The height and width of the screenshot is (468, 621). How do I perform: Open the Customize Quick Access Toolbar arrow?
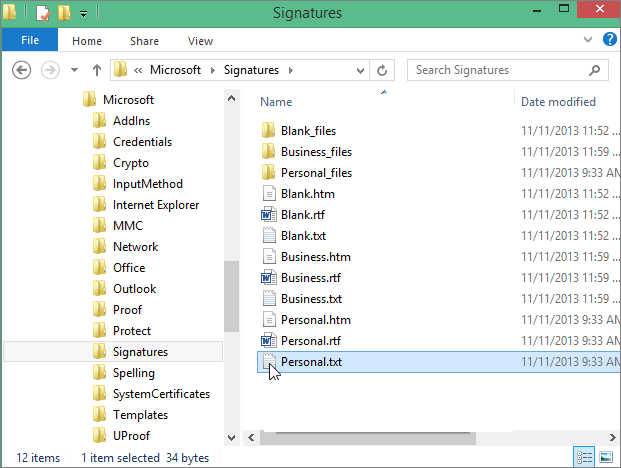[83, 14]
